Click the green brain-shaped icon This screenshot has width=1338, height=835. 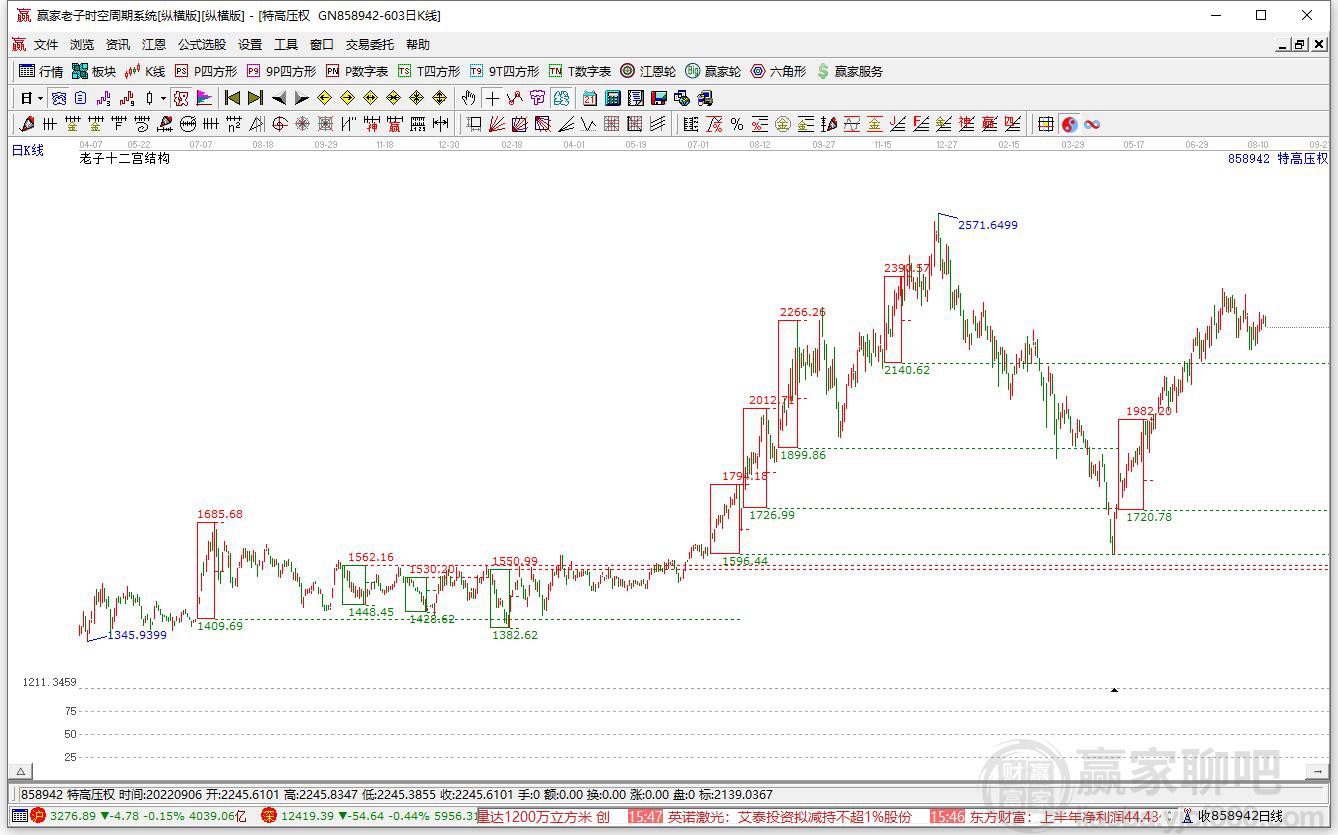561,98
